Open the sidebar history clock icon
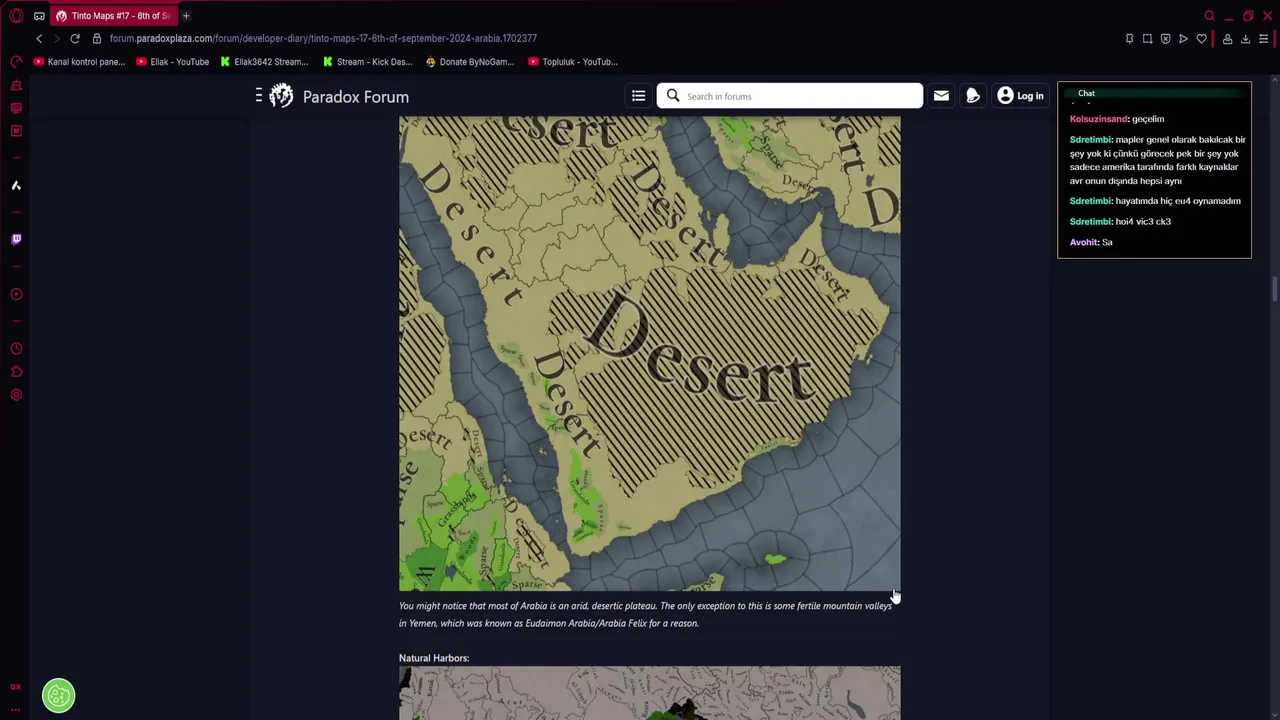The width and height of the screenshot is (1280, 720). (16, 349)
